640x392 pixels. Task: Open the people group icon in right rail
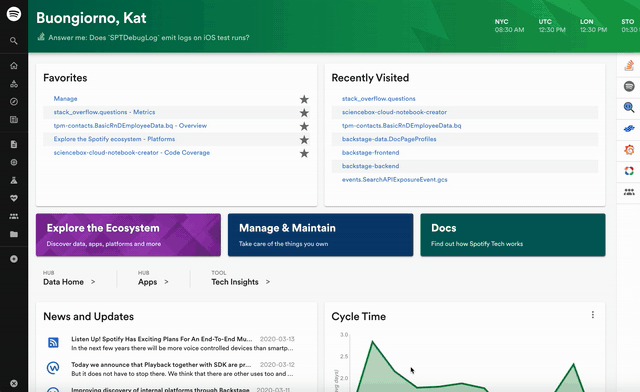[629, 192]
